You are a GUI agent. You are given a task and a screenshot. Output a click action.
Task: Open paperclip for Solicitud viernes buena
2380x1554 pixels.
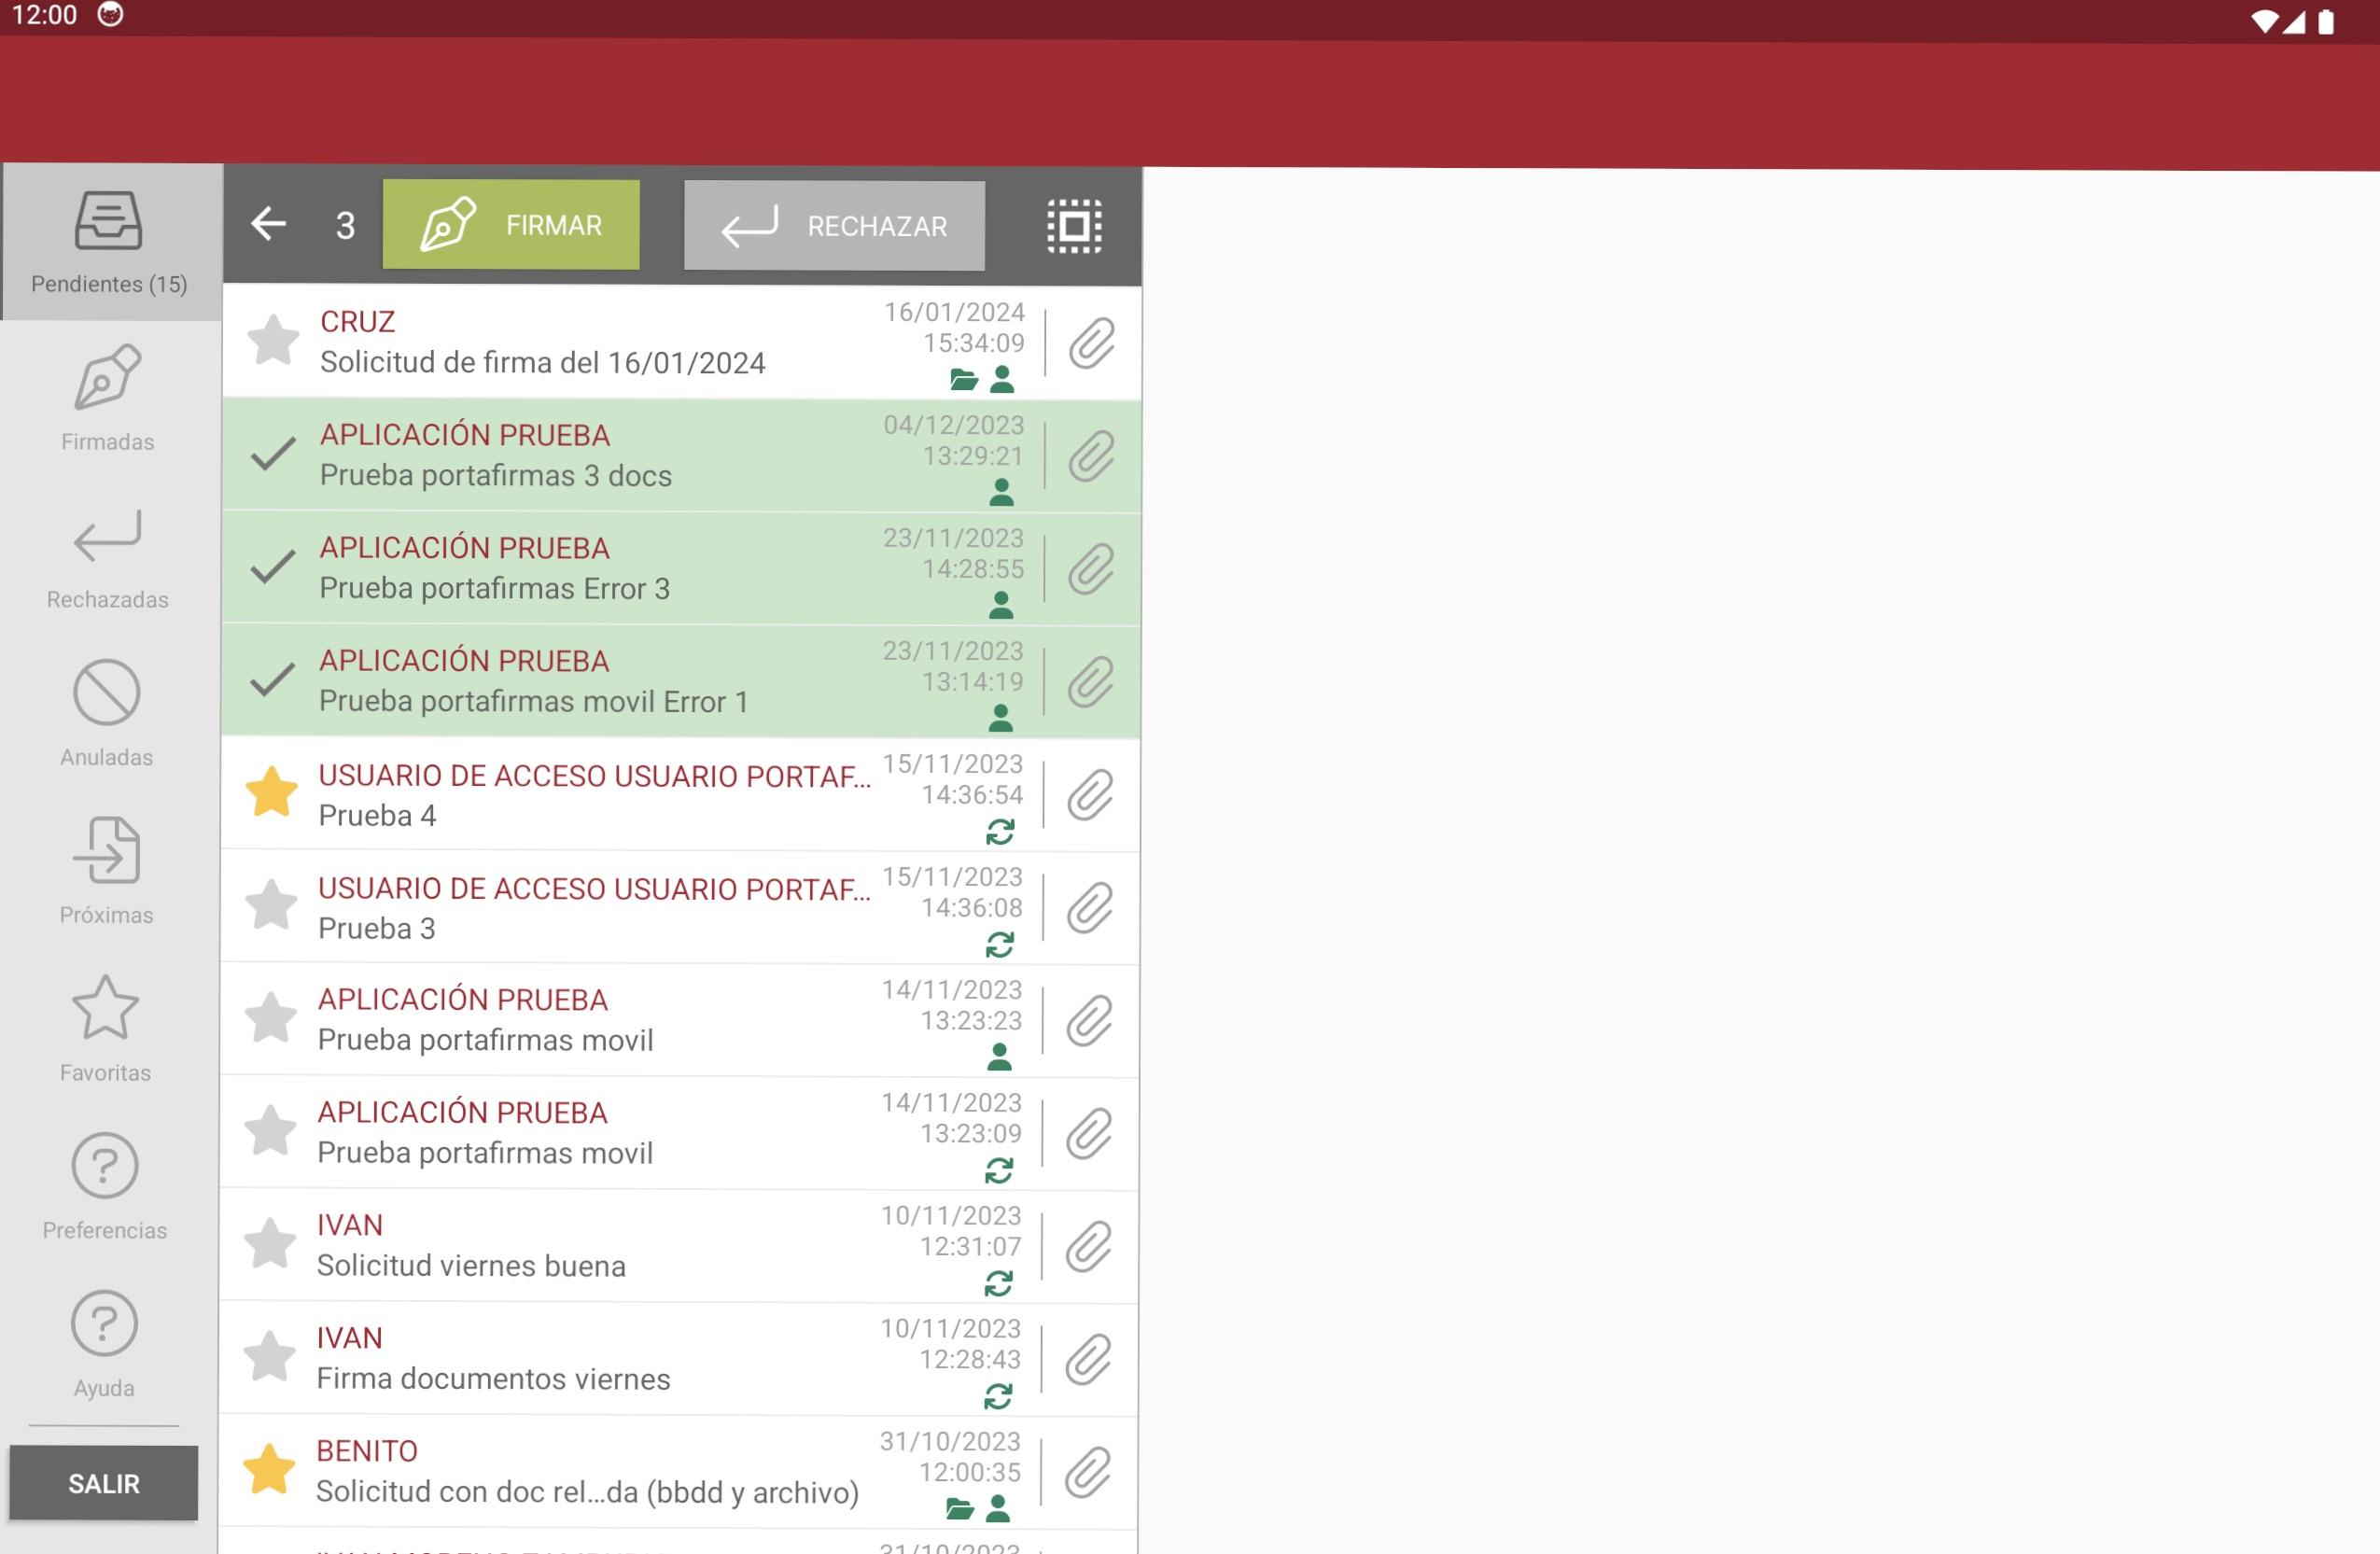point(1088,1248)
